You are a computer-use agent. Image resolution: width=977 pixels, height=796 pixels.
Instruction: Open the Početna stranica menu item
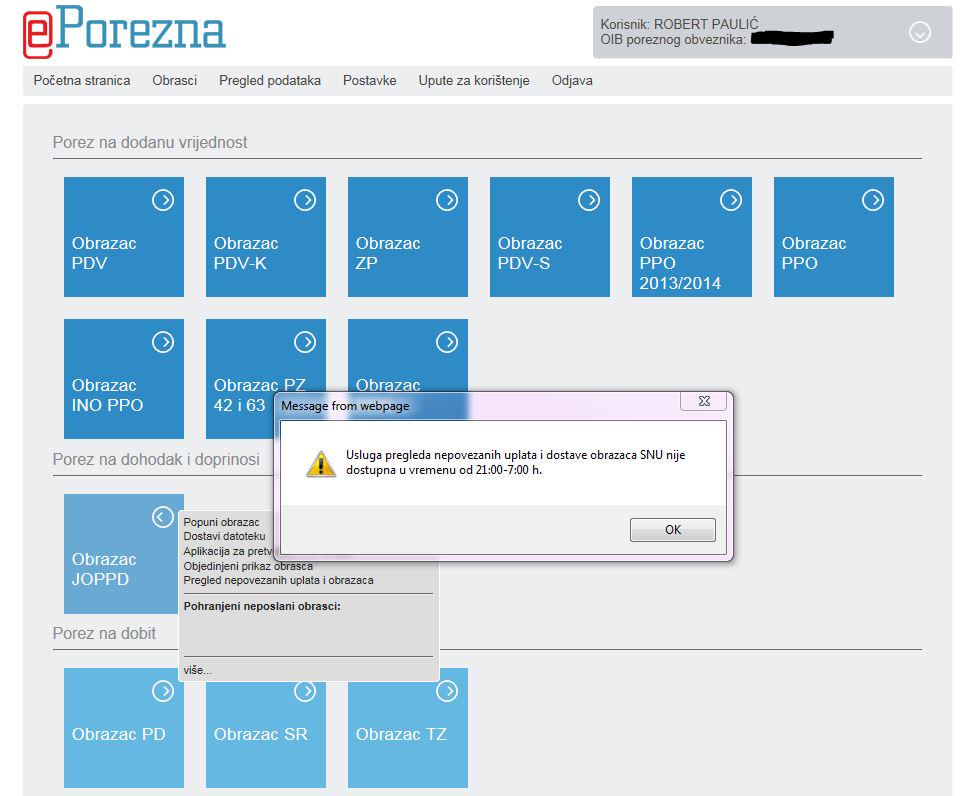click(x=82, y=80)
